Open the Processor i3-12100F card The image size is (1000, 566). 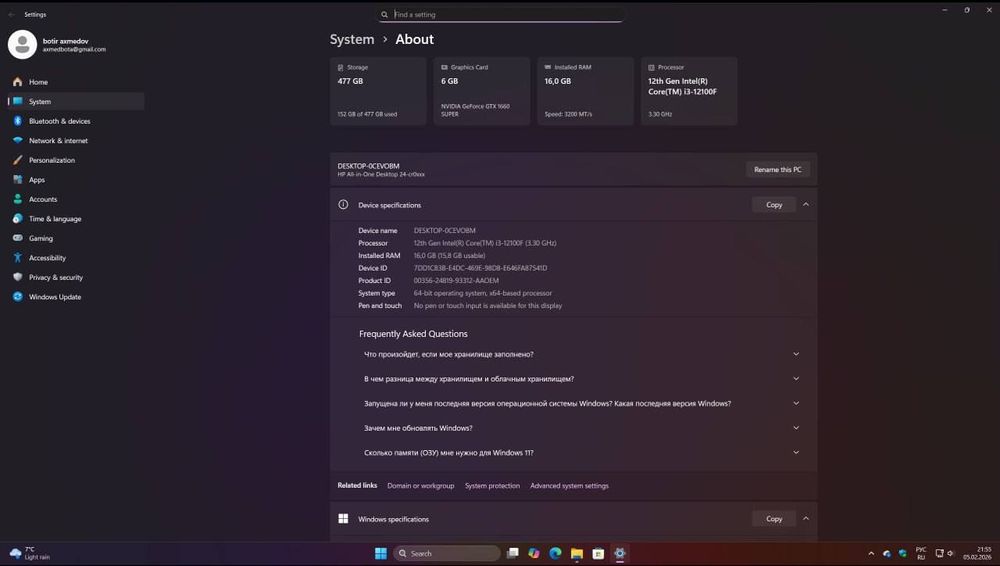(x=689, y=91)
